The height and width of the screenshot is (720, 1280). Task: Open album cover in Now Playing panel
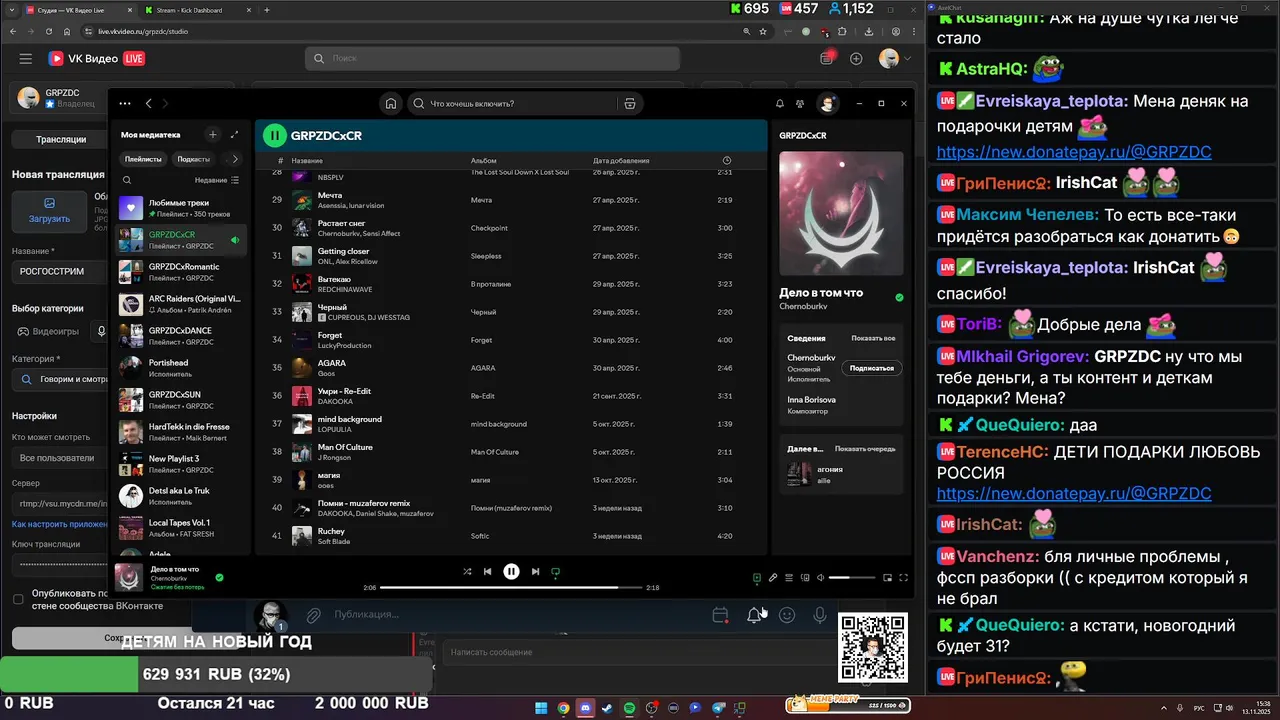point(841,213)
